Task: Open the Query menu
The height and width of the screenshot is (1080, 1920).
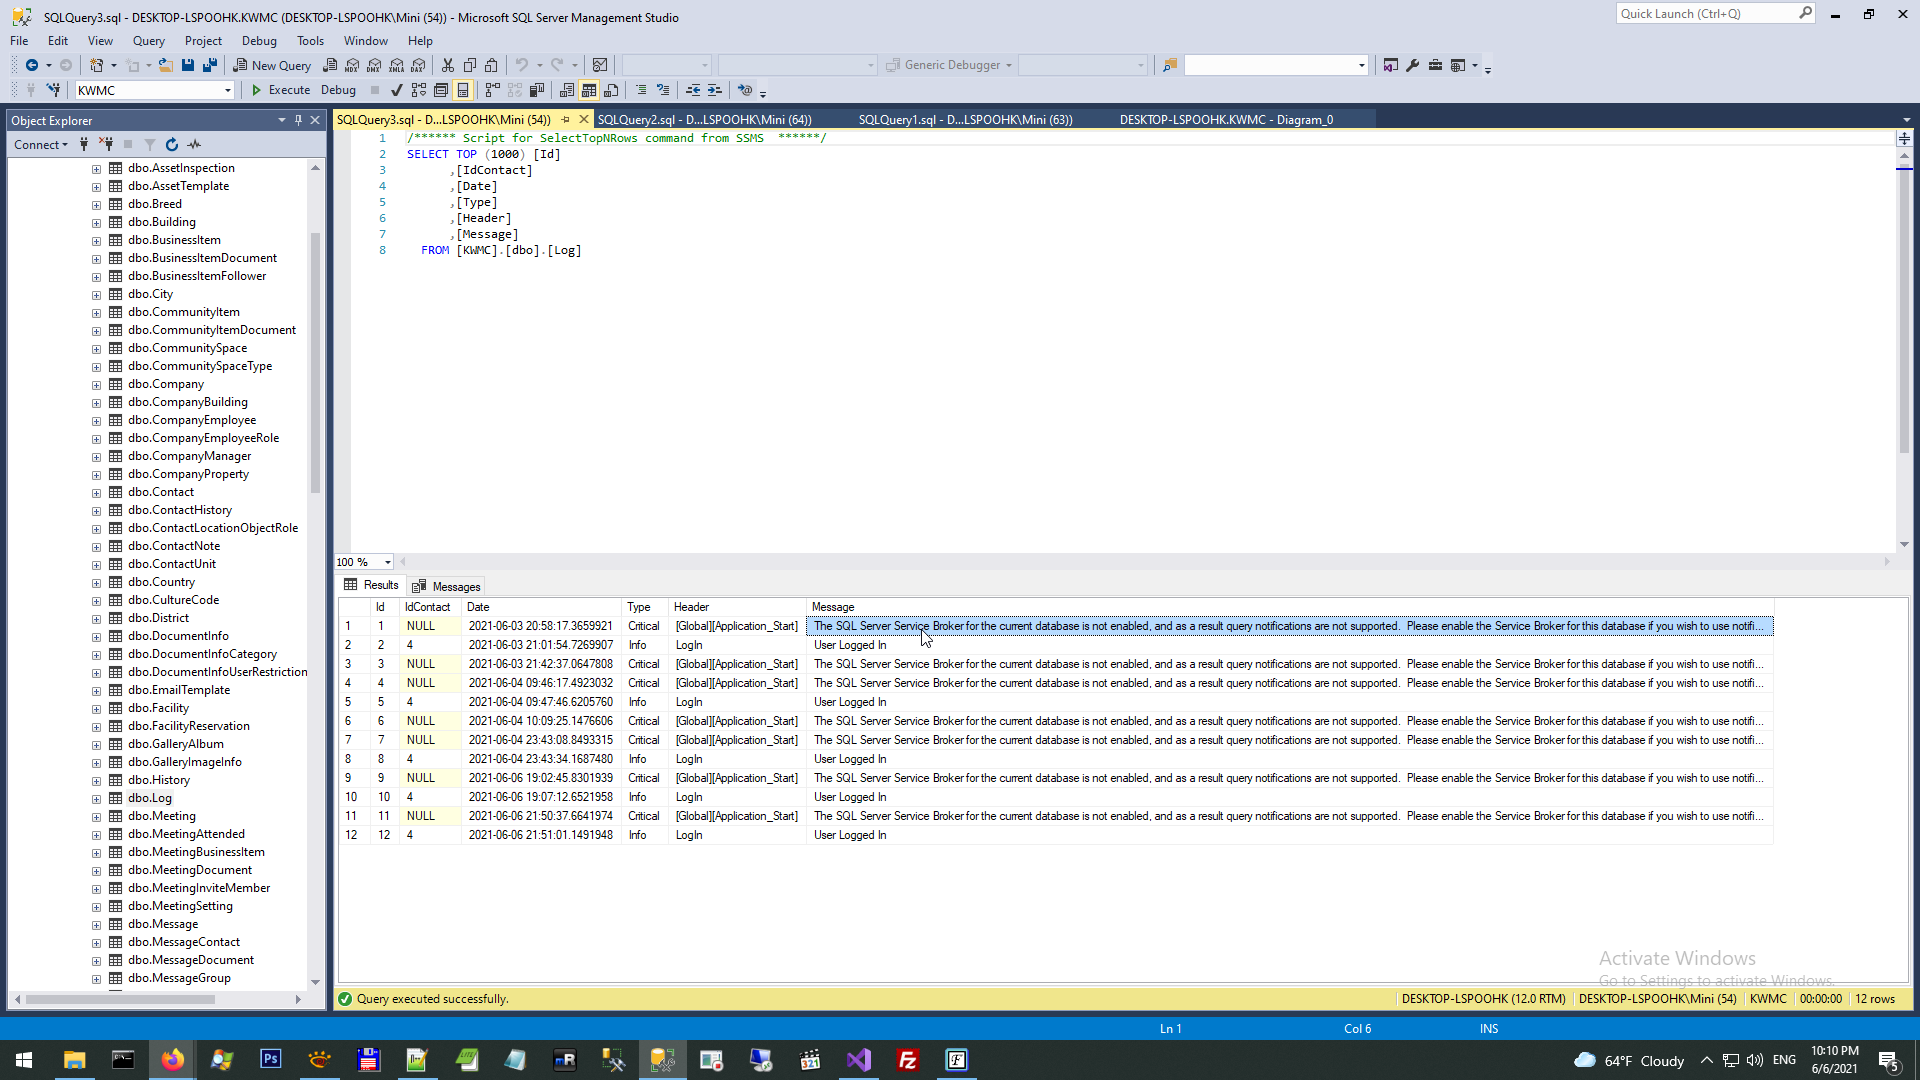Action: click(x=148, y=41)
